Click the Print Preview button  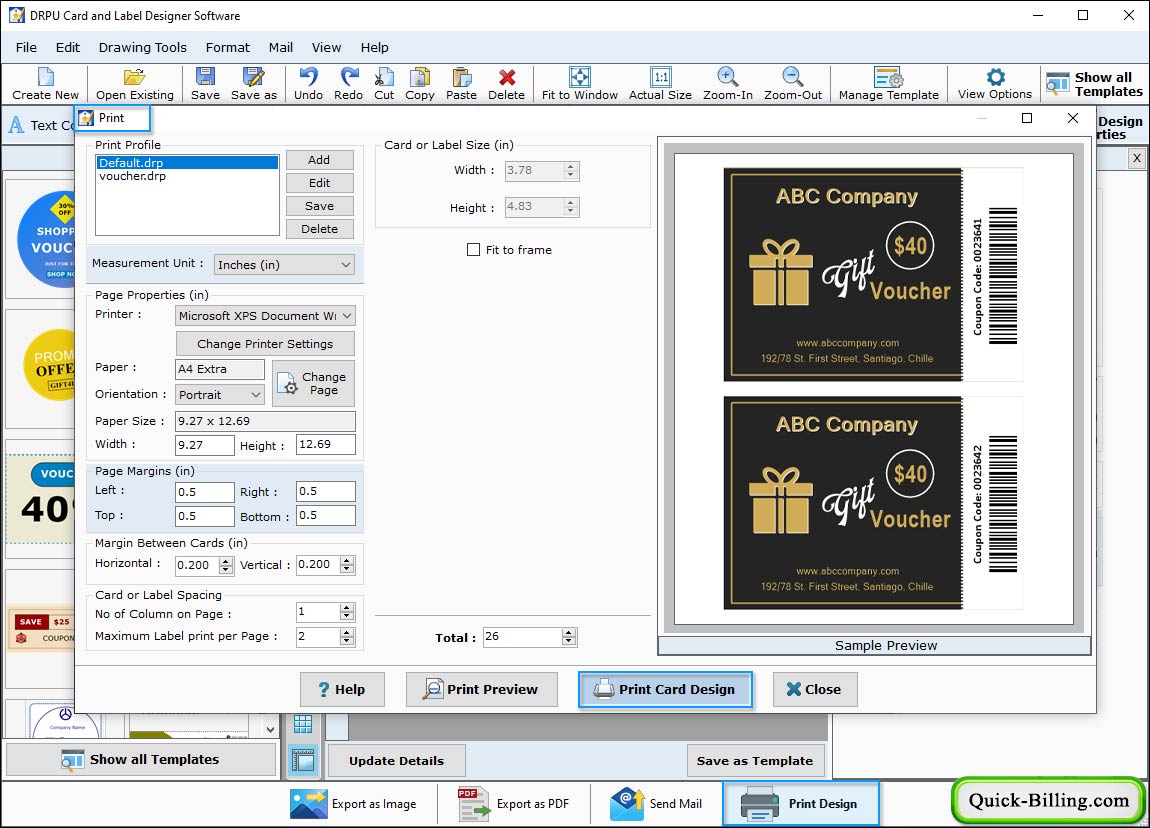(482, 689)
